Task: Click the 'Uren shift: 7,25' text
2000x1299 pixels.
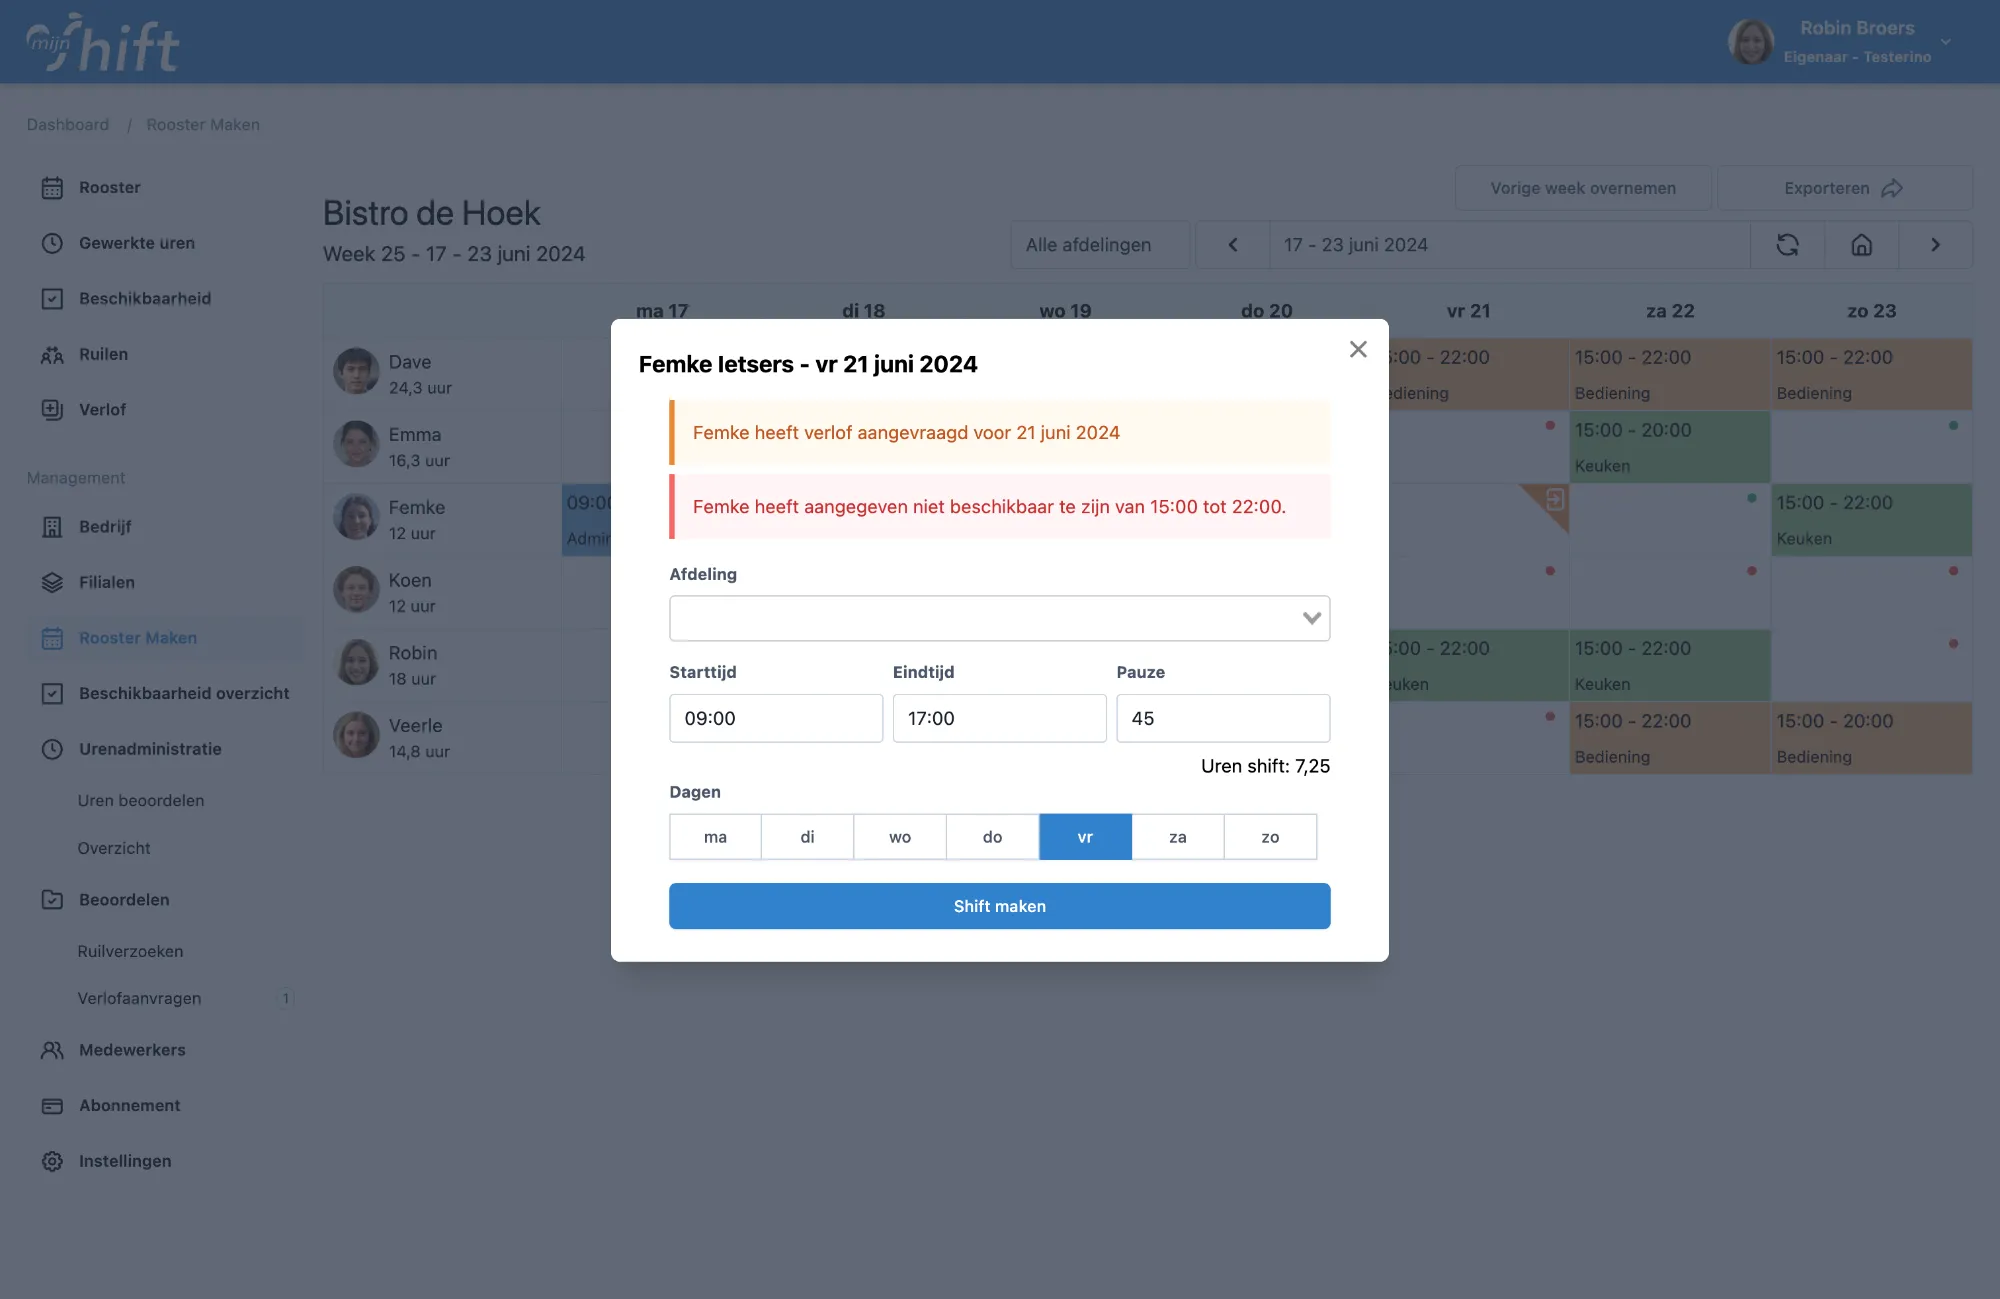Action: (1265, 766)
